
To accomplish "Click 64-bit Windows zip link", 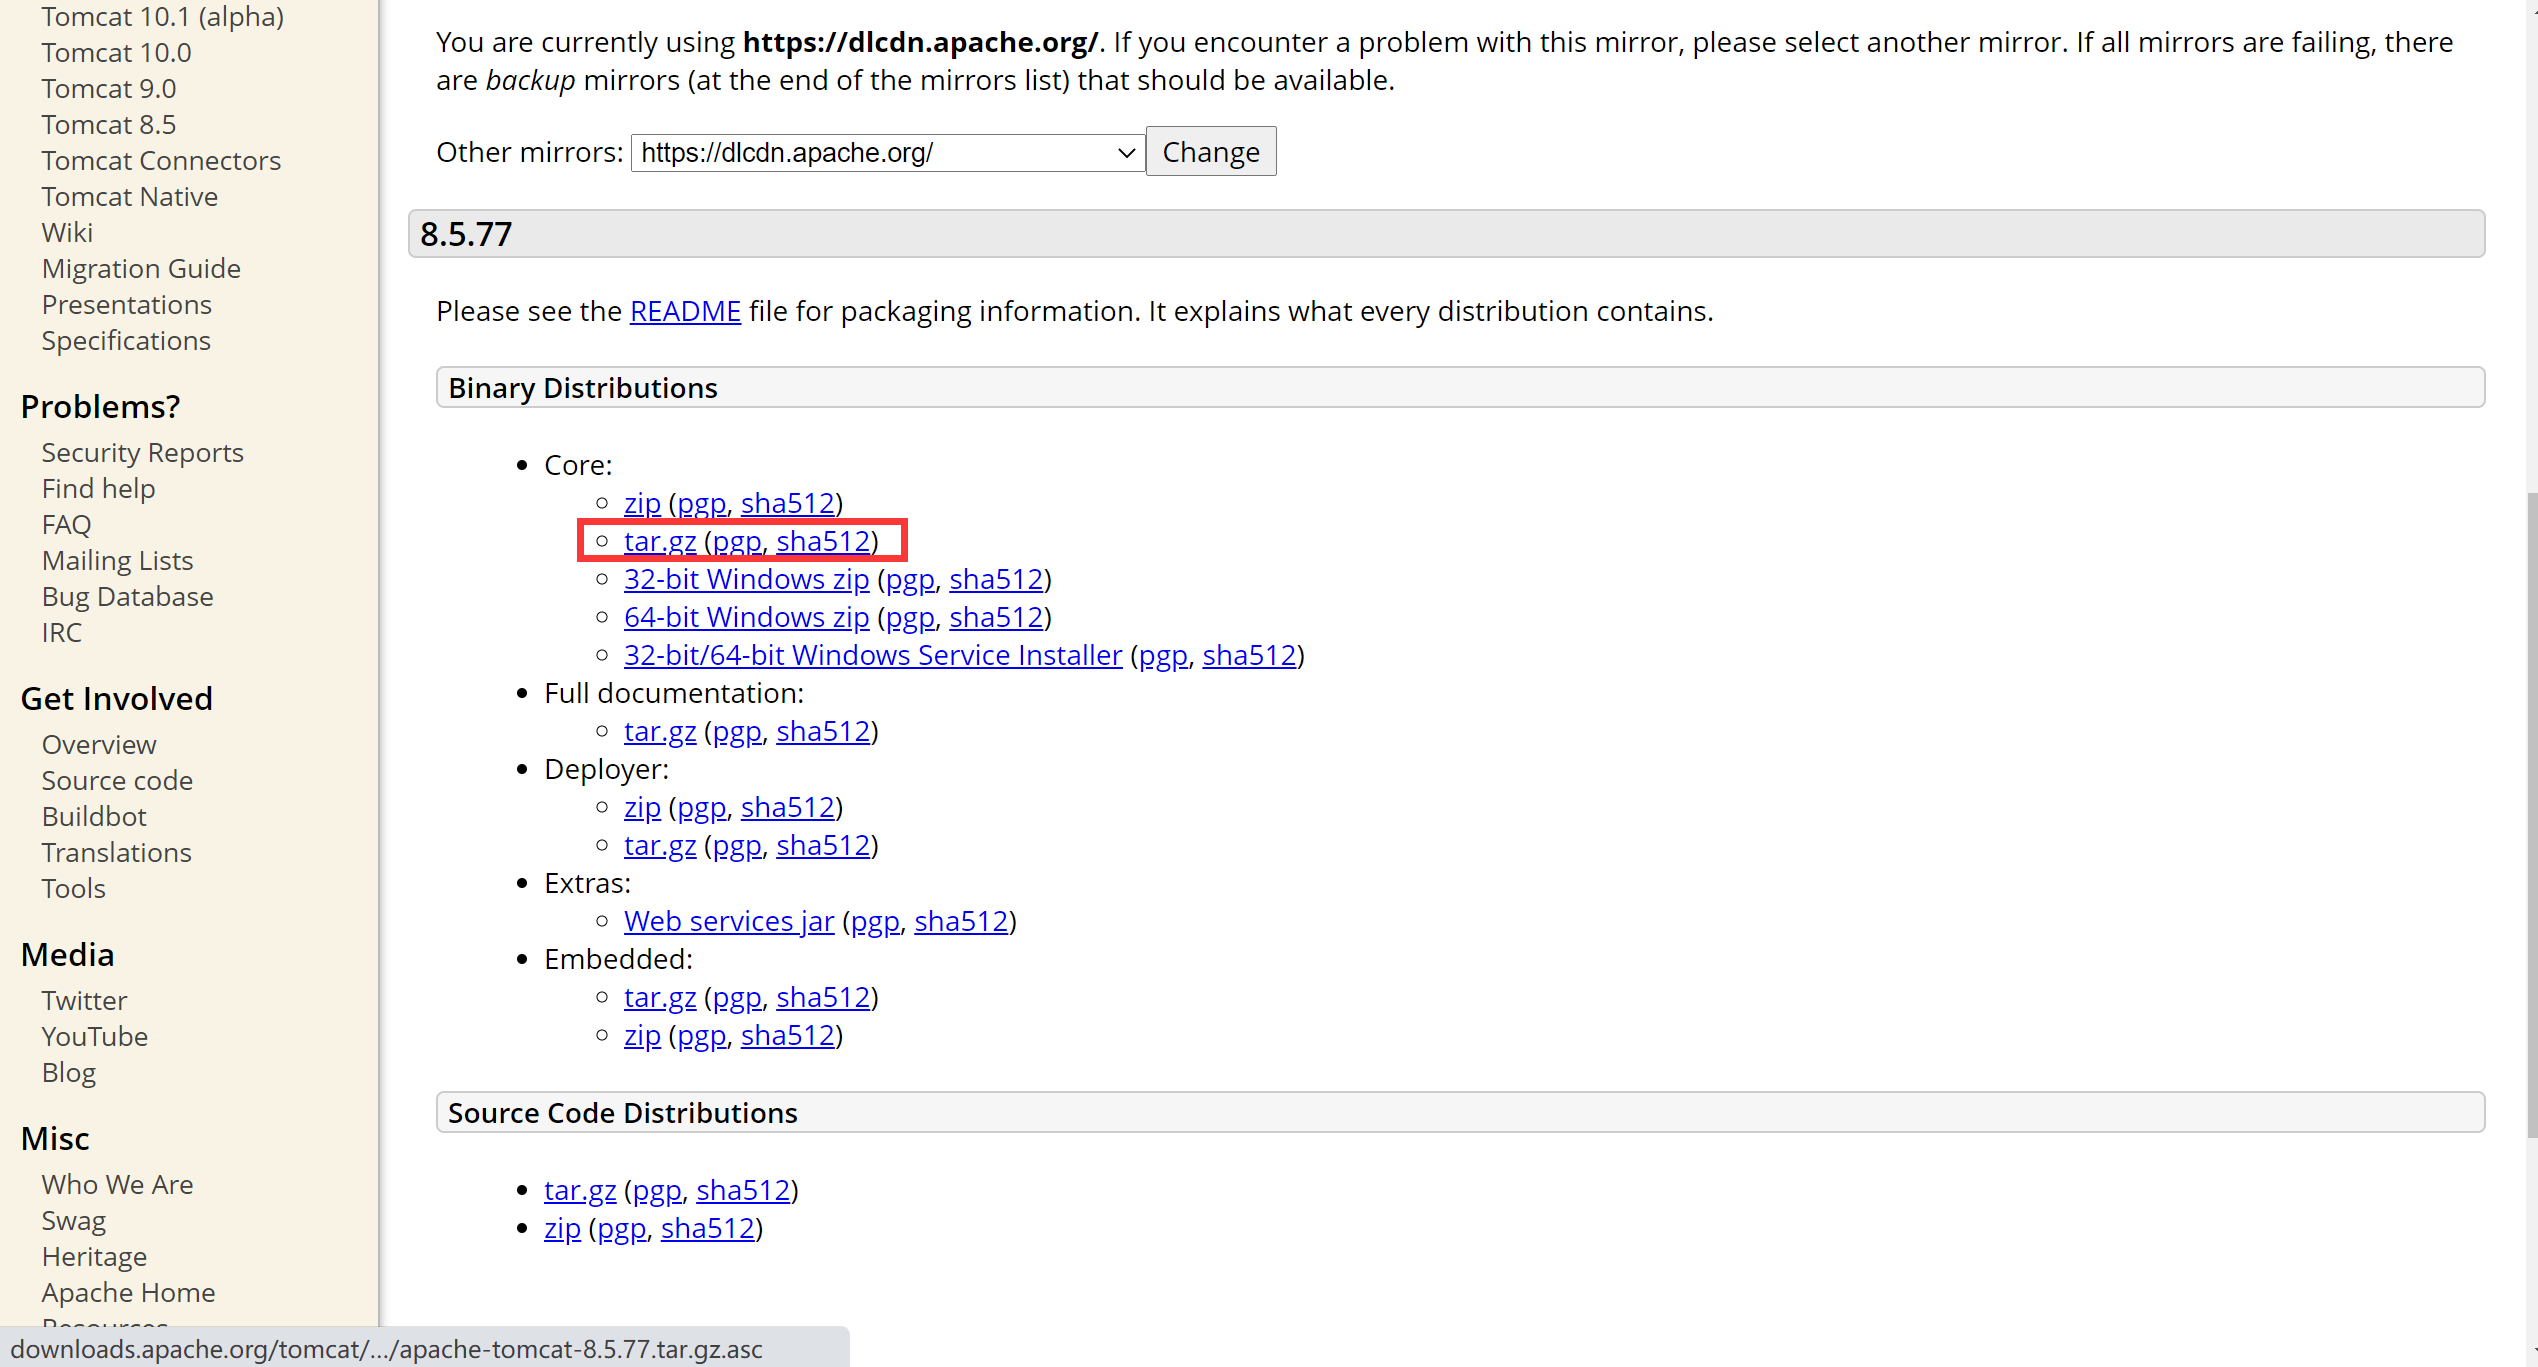I will tap(746, 617).
